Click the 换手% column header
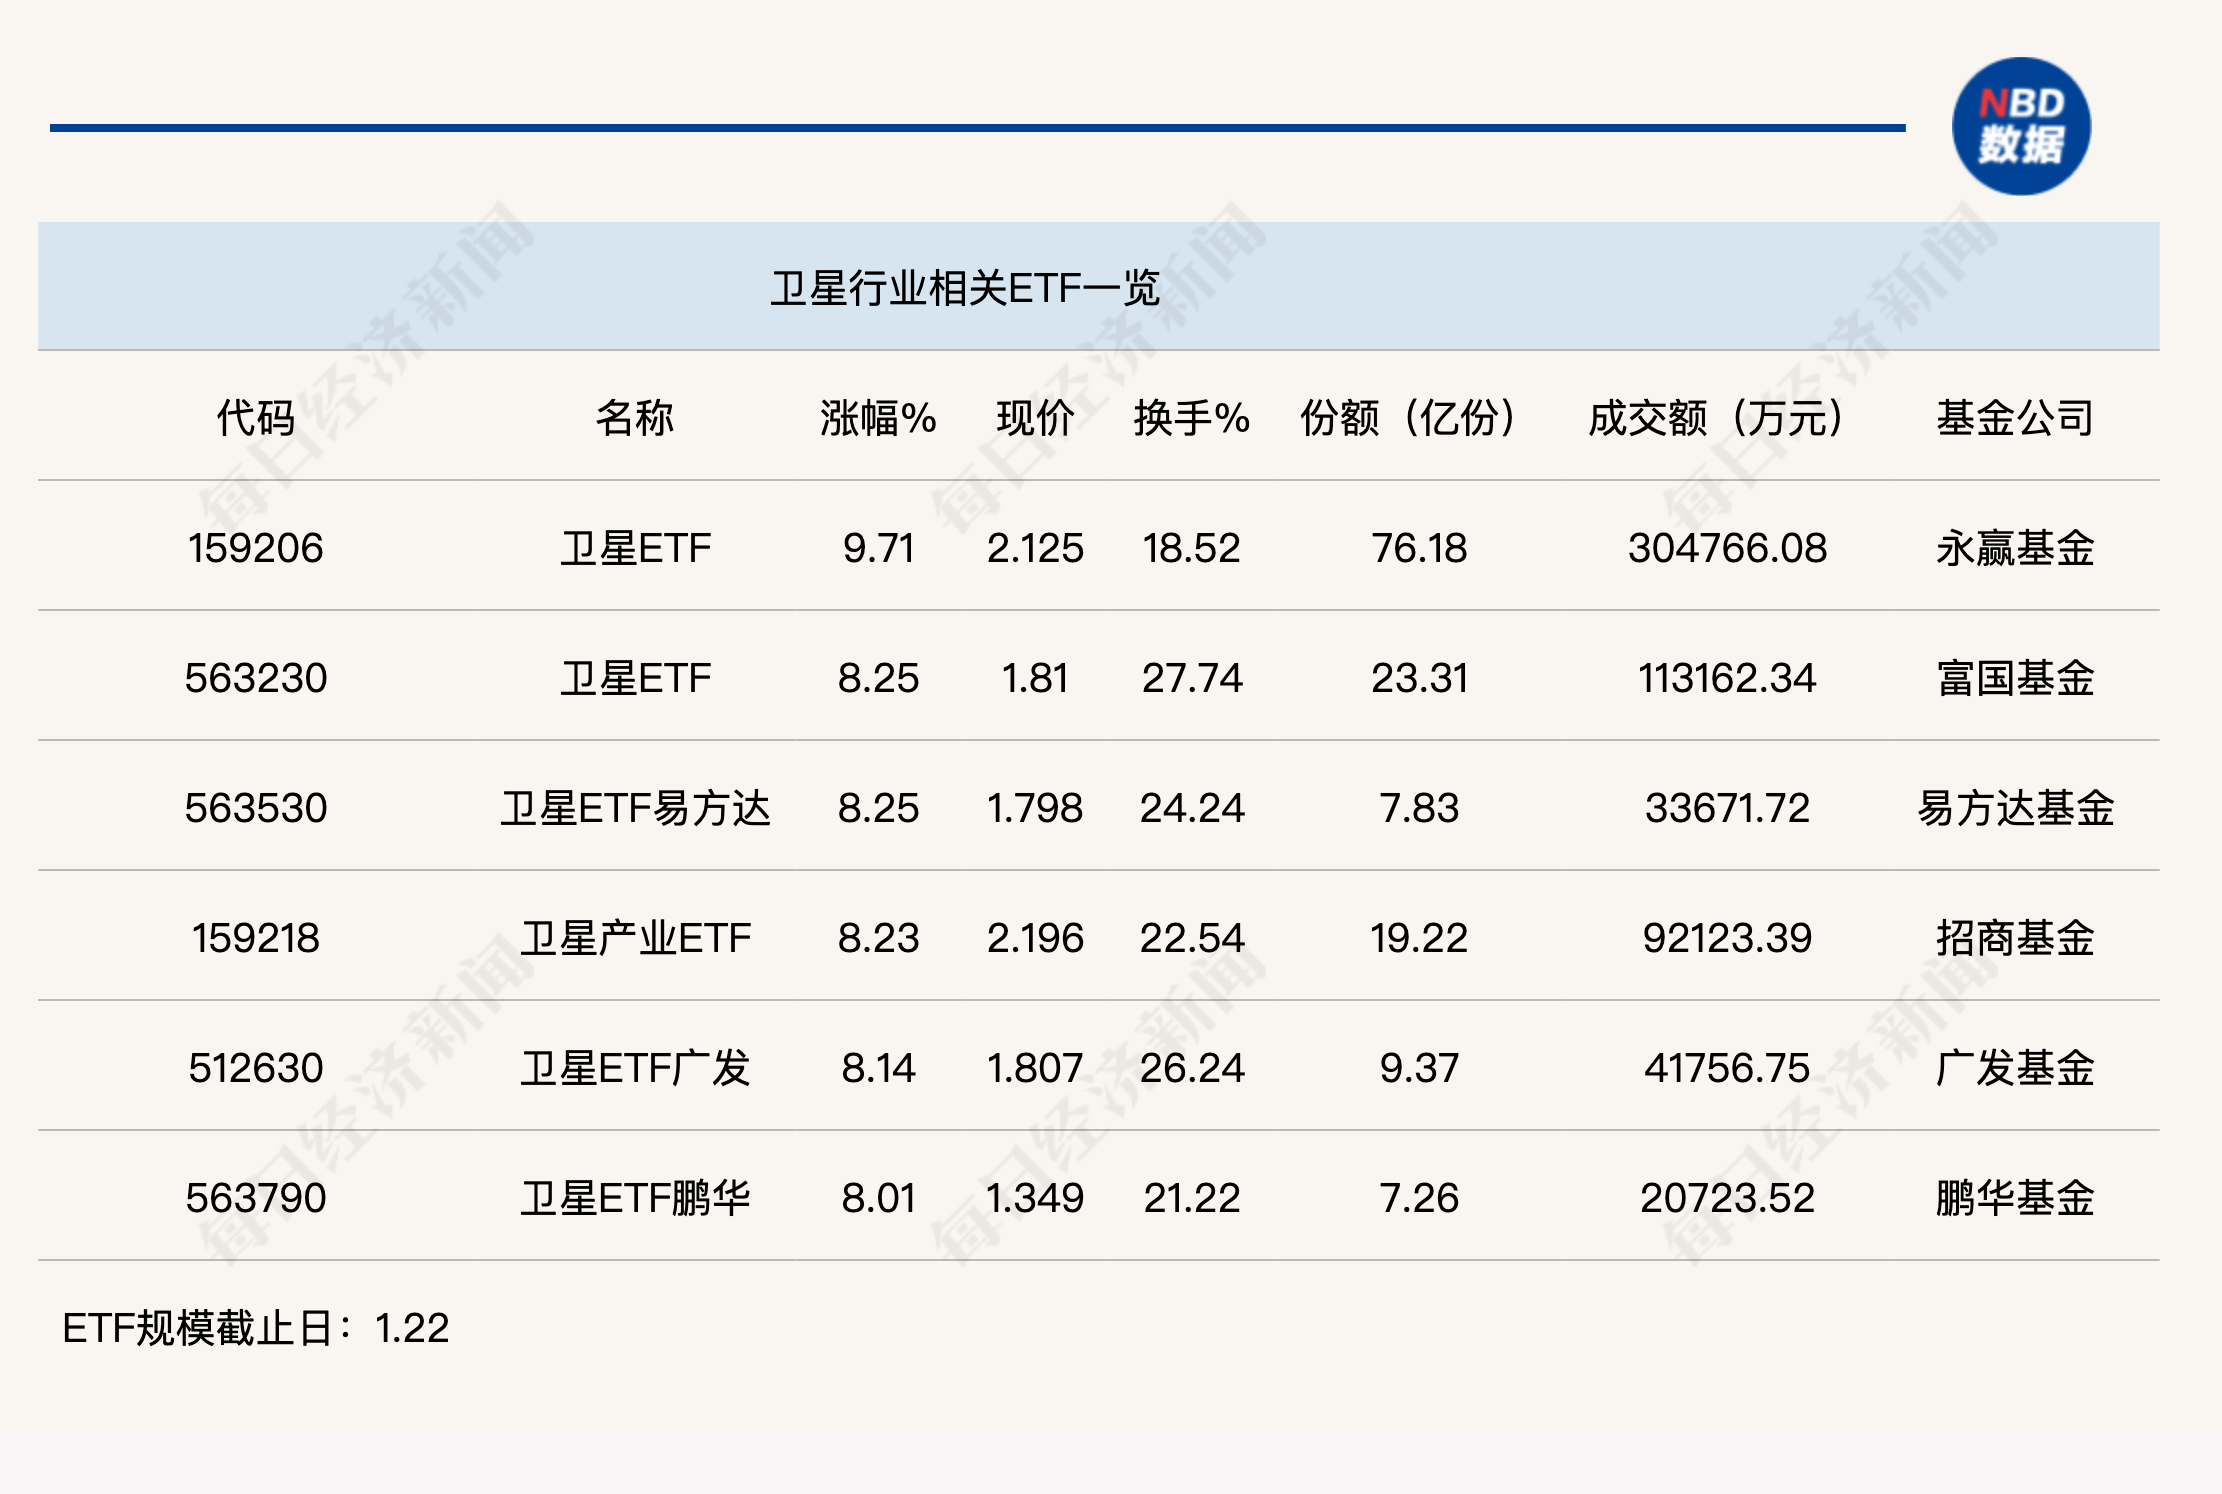The width and height of the screenshot is (2222, 1494). click(x=1191, y=418)
